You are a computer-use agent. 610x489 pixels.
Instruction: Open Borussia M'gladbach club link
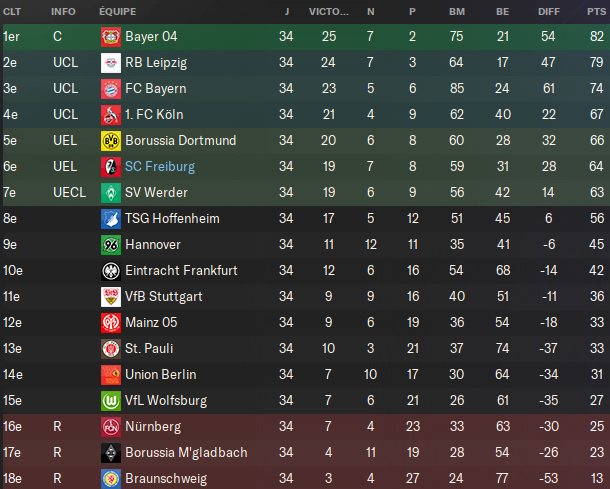click(x=186, y=452)
